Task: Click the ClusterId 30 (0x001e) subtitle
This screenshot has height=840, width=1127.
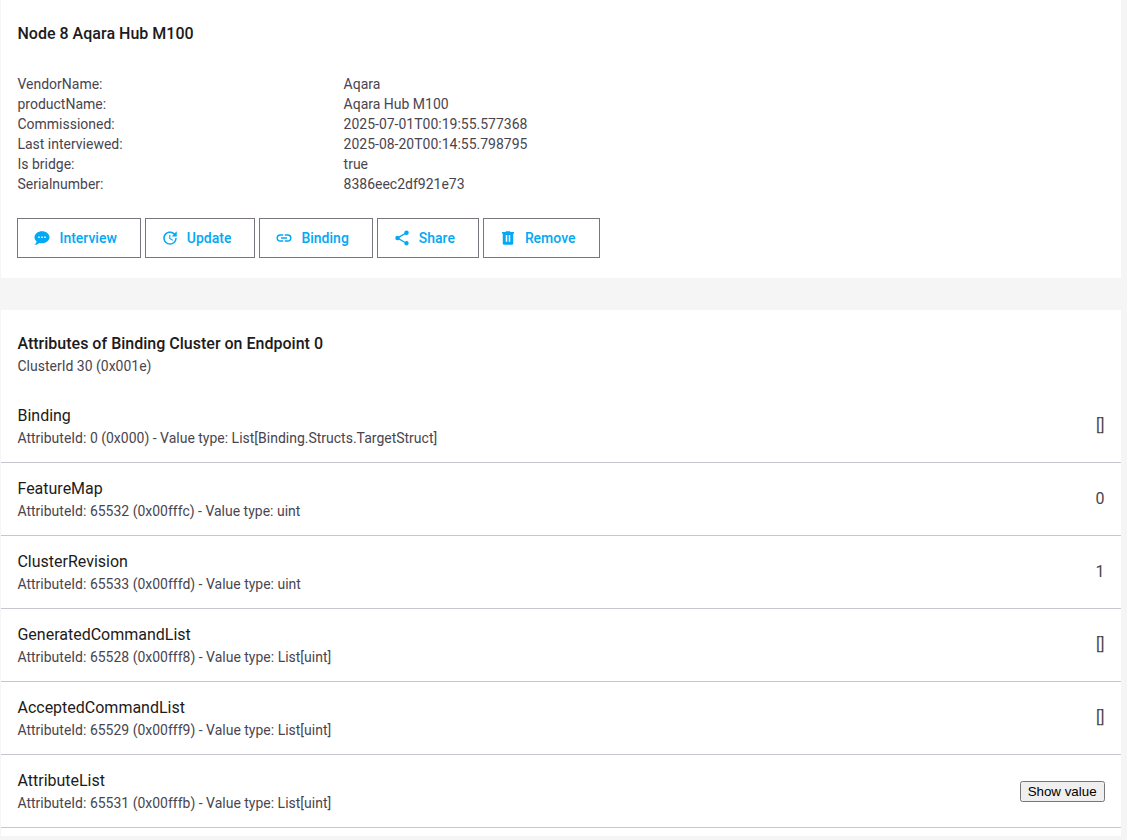Action: tap(84, 366)
